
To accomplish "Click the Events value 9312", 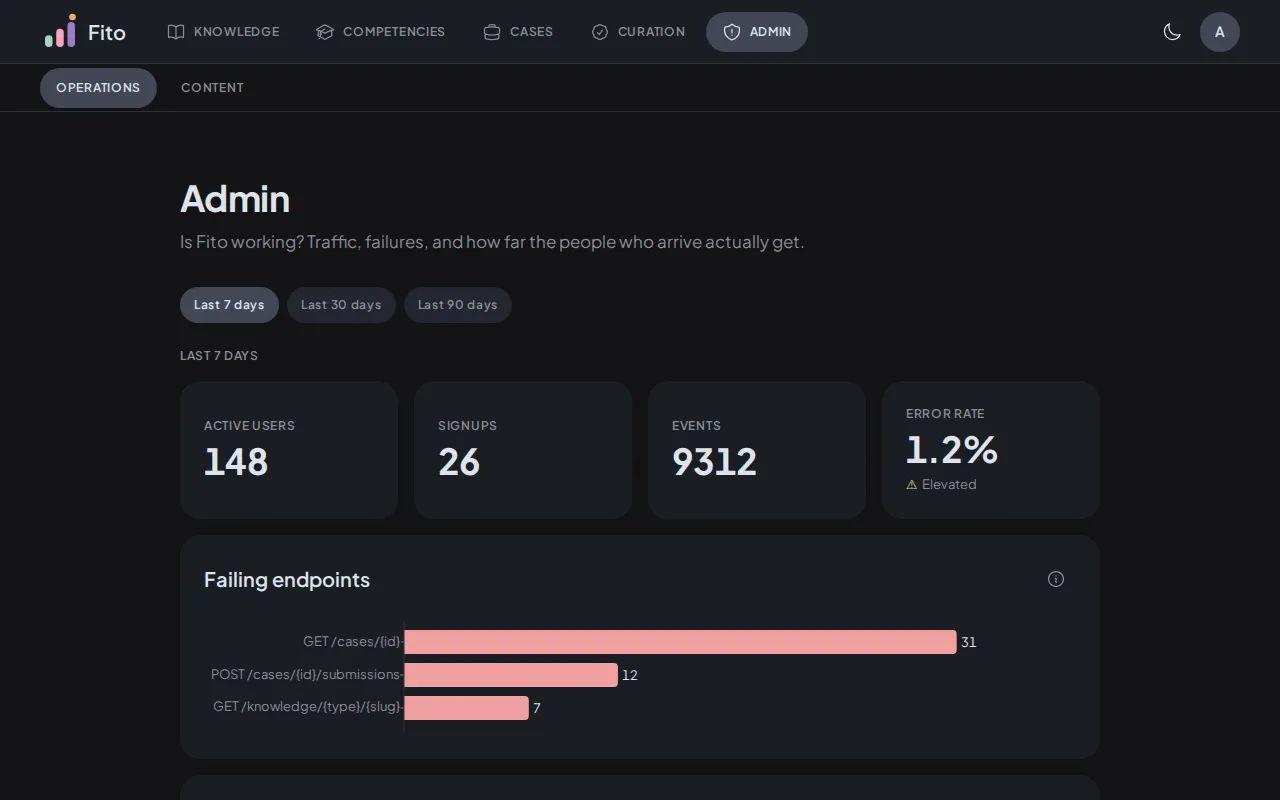I will coord(714,462).
